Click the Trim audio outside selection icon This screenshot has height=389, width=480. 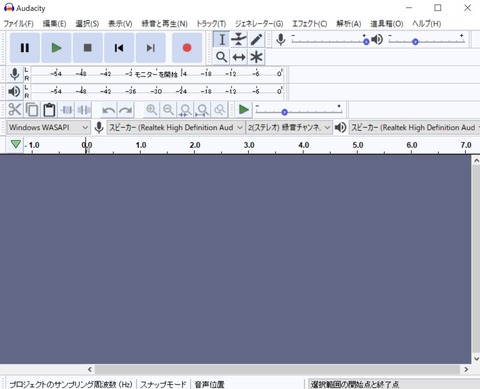coord(67,110)
